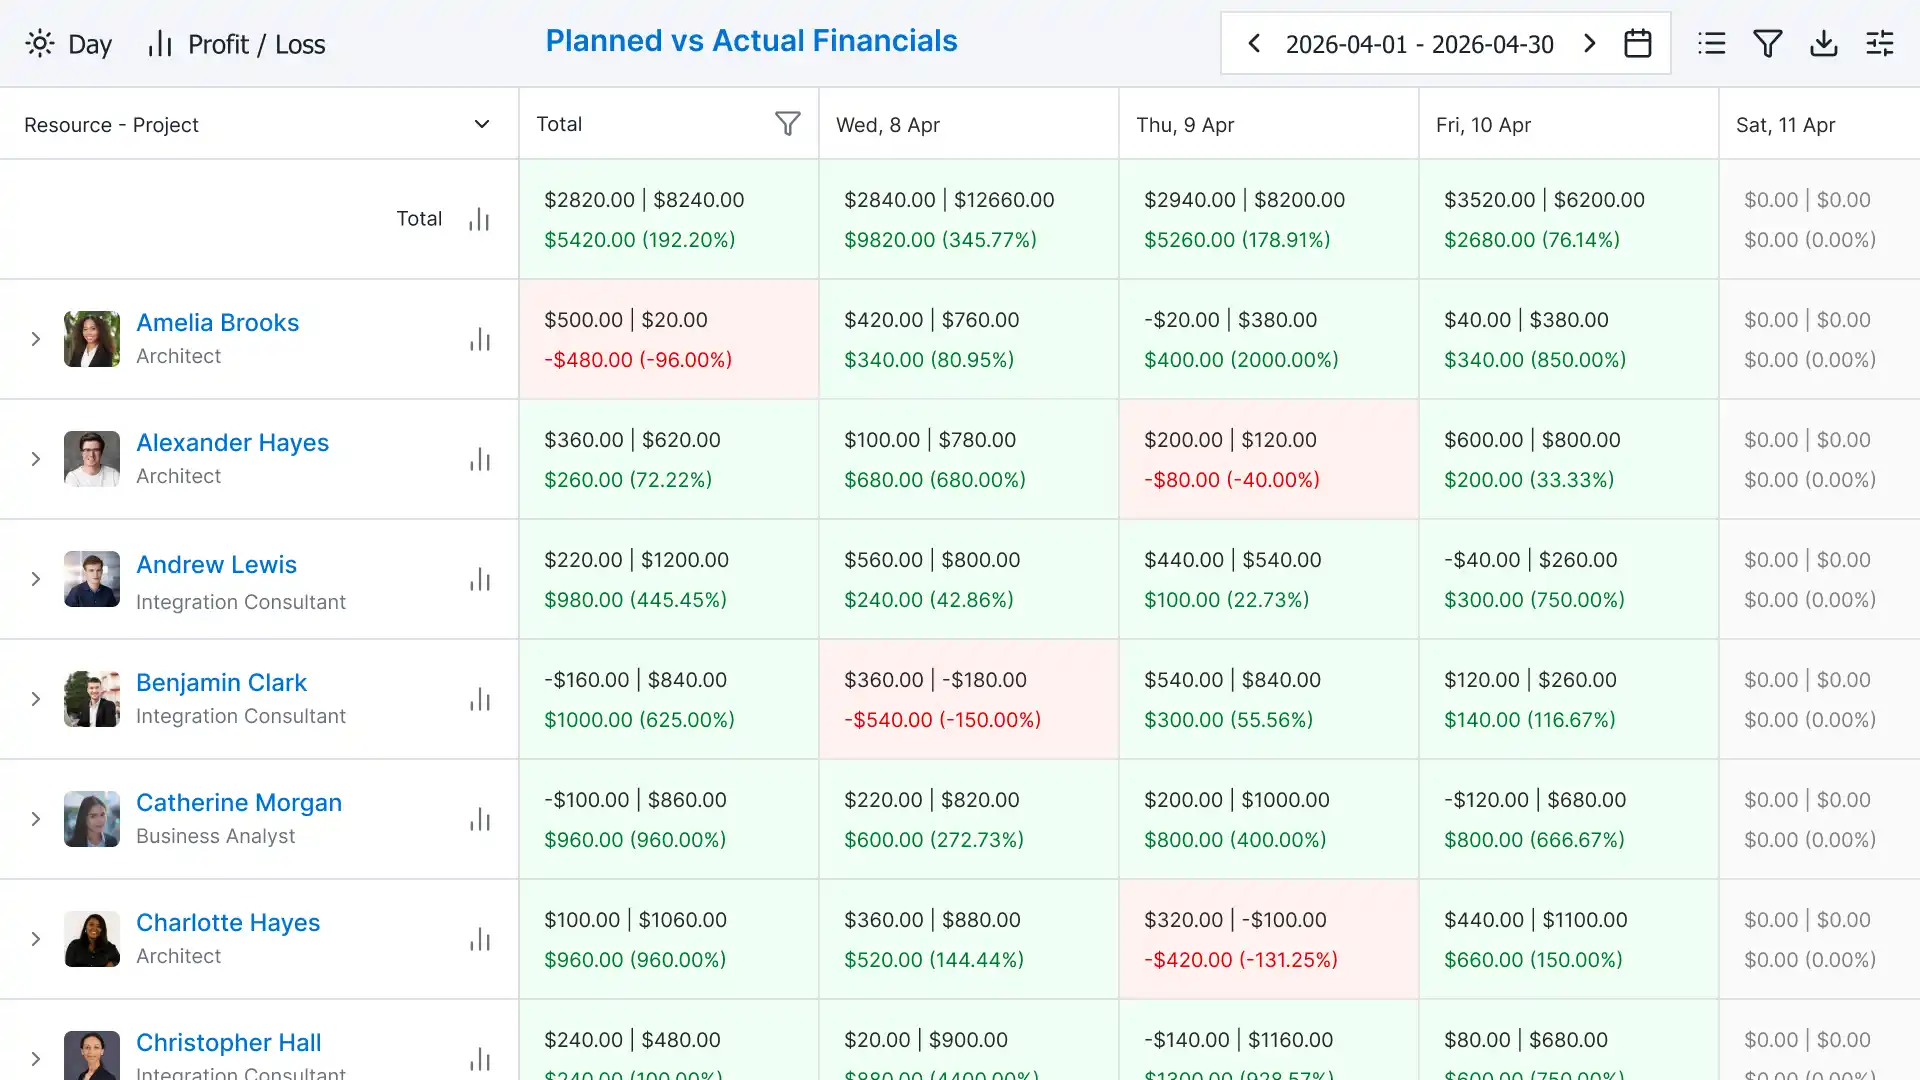
Task: Expand Christopher Hall row
Action: (x=36, y=1059)
